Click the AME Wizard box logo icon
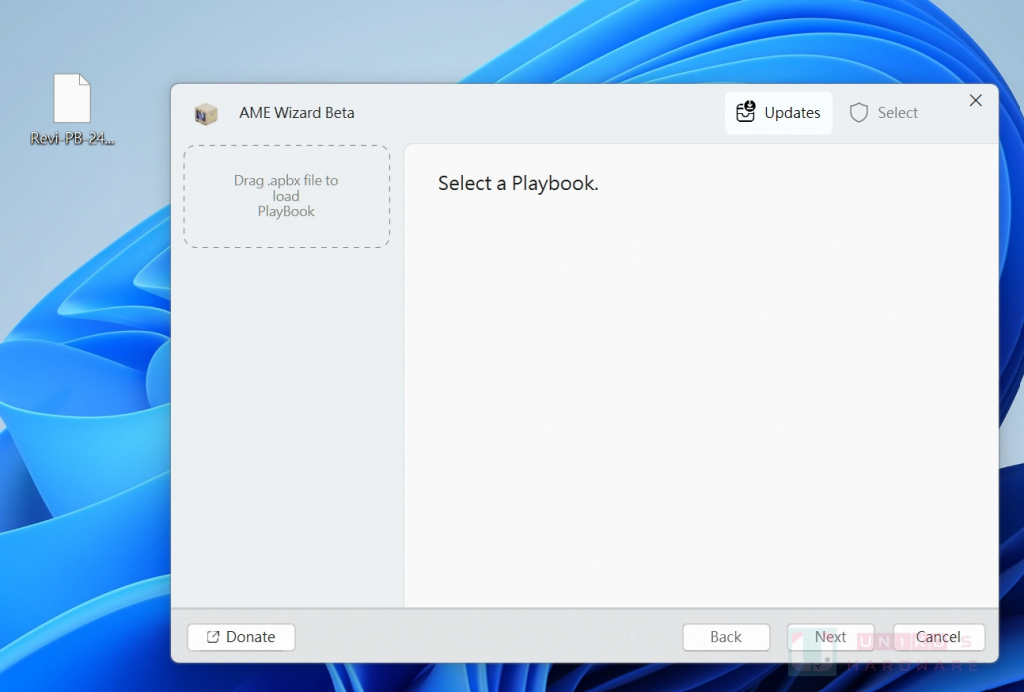Image resolution: width=1024 pixels, height=692 pixels. 206,114
